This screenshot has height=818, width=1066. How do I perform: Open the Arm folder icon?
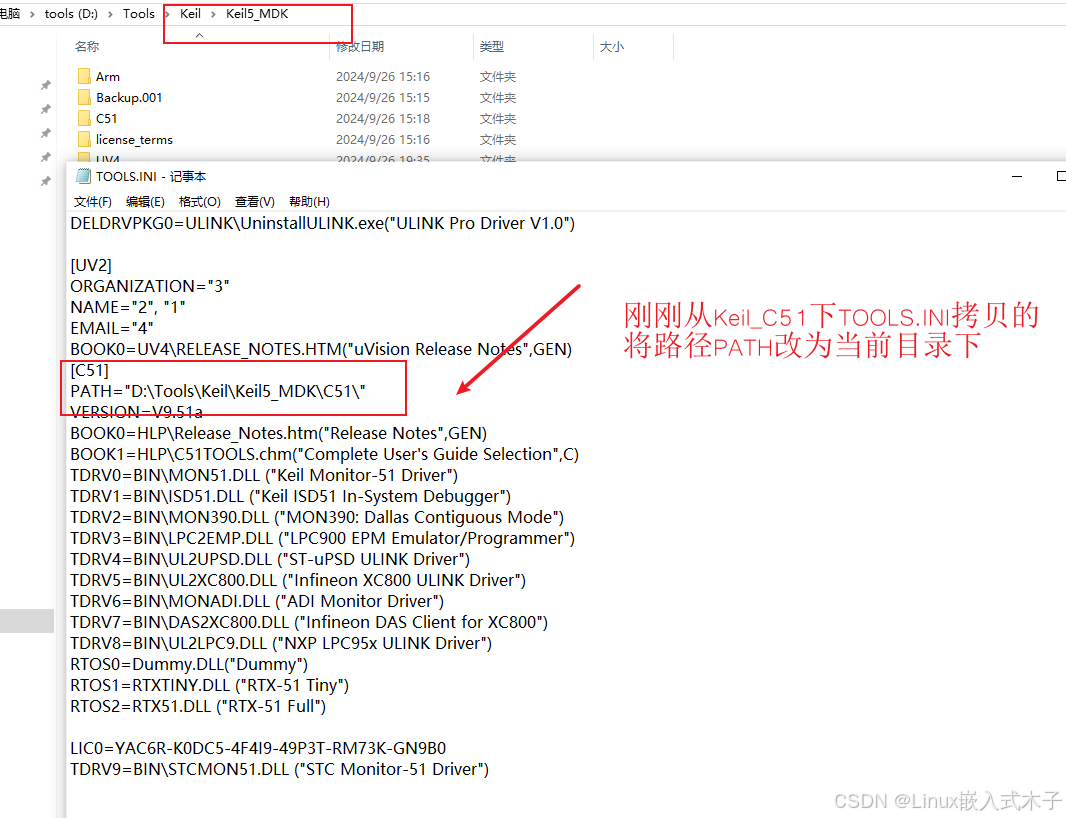[84, 77]
